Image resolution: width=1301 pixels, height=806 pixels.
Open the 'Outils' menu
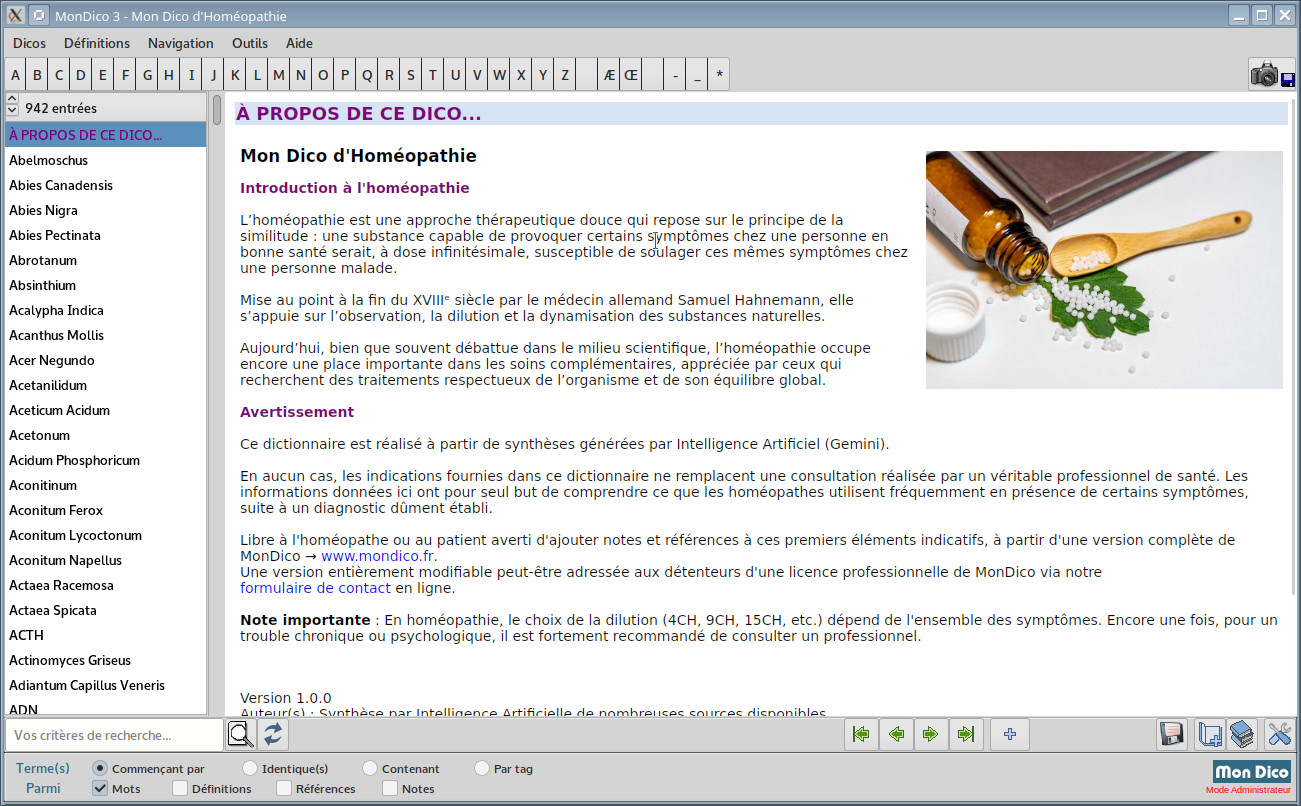pos(250,43)
